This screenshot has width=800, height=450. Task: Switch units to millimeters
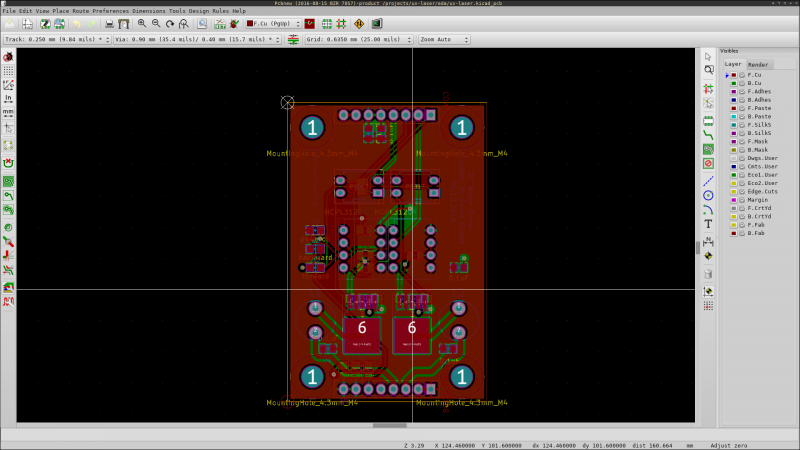coord(8,112)
